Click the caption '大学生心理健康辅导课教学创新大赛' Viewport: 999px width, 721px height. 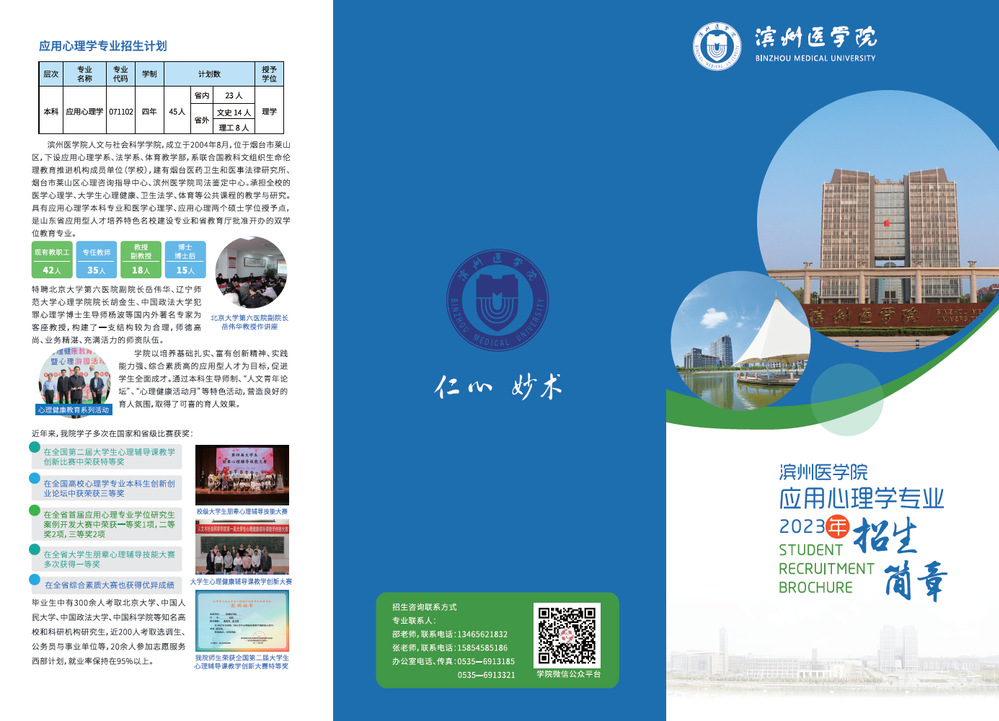coord(241,582)
